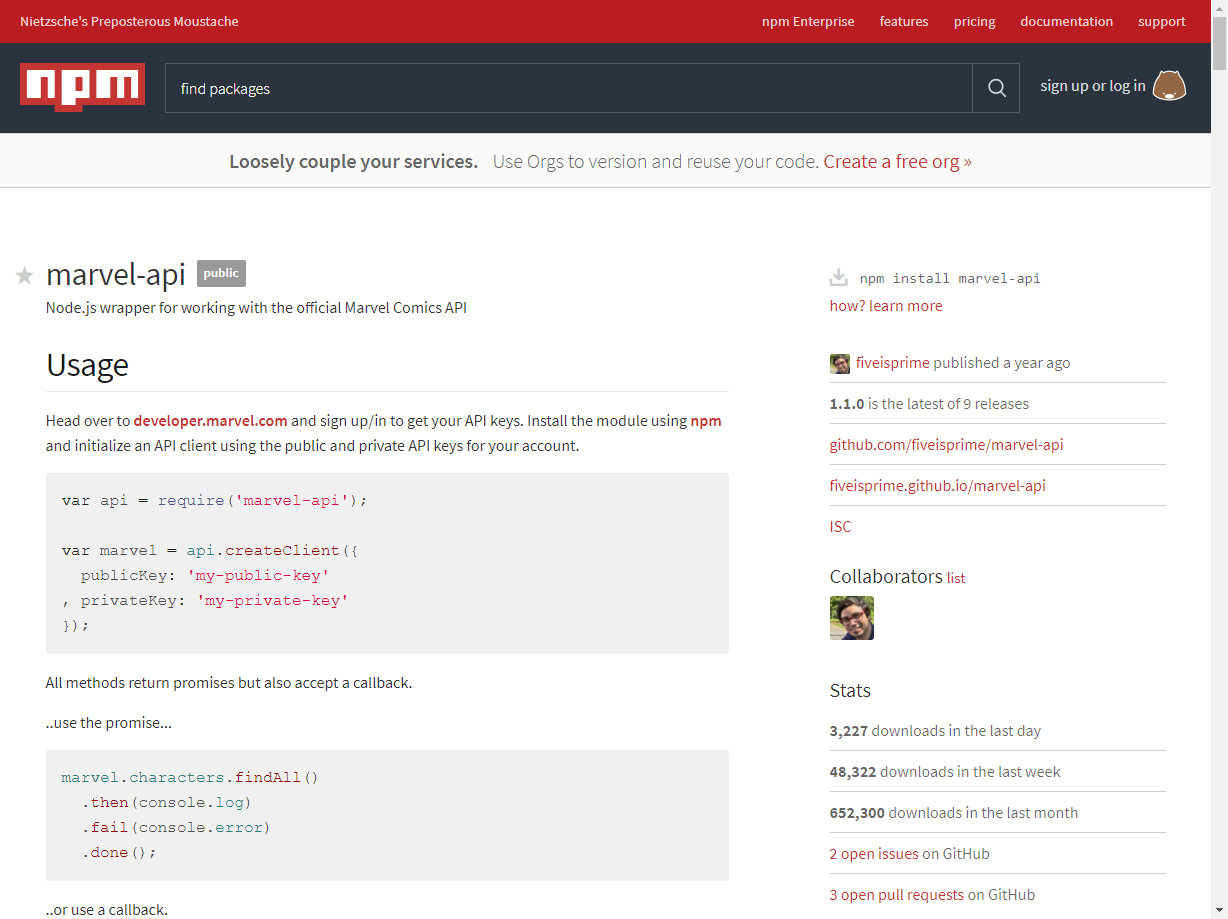The height and width of the screenshot is (919, 1228).
Task: Click the public badge
Action: (221, 273)
